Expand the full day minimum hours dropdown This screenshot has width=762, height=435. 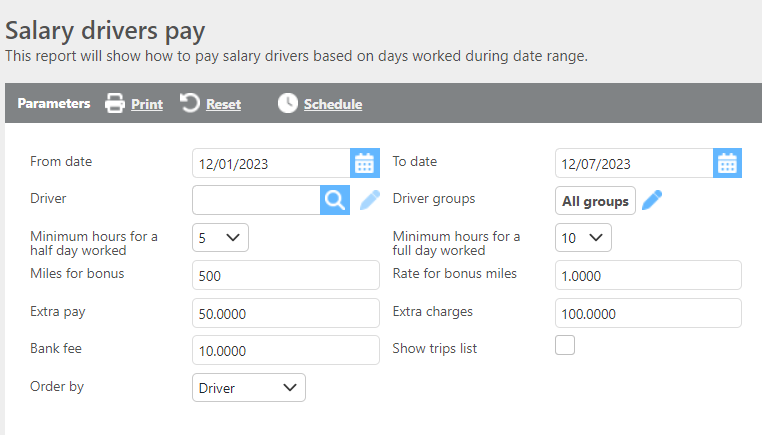pyautogui.click(x=583, y=237)
